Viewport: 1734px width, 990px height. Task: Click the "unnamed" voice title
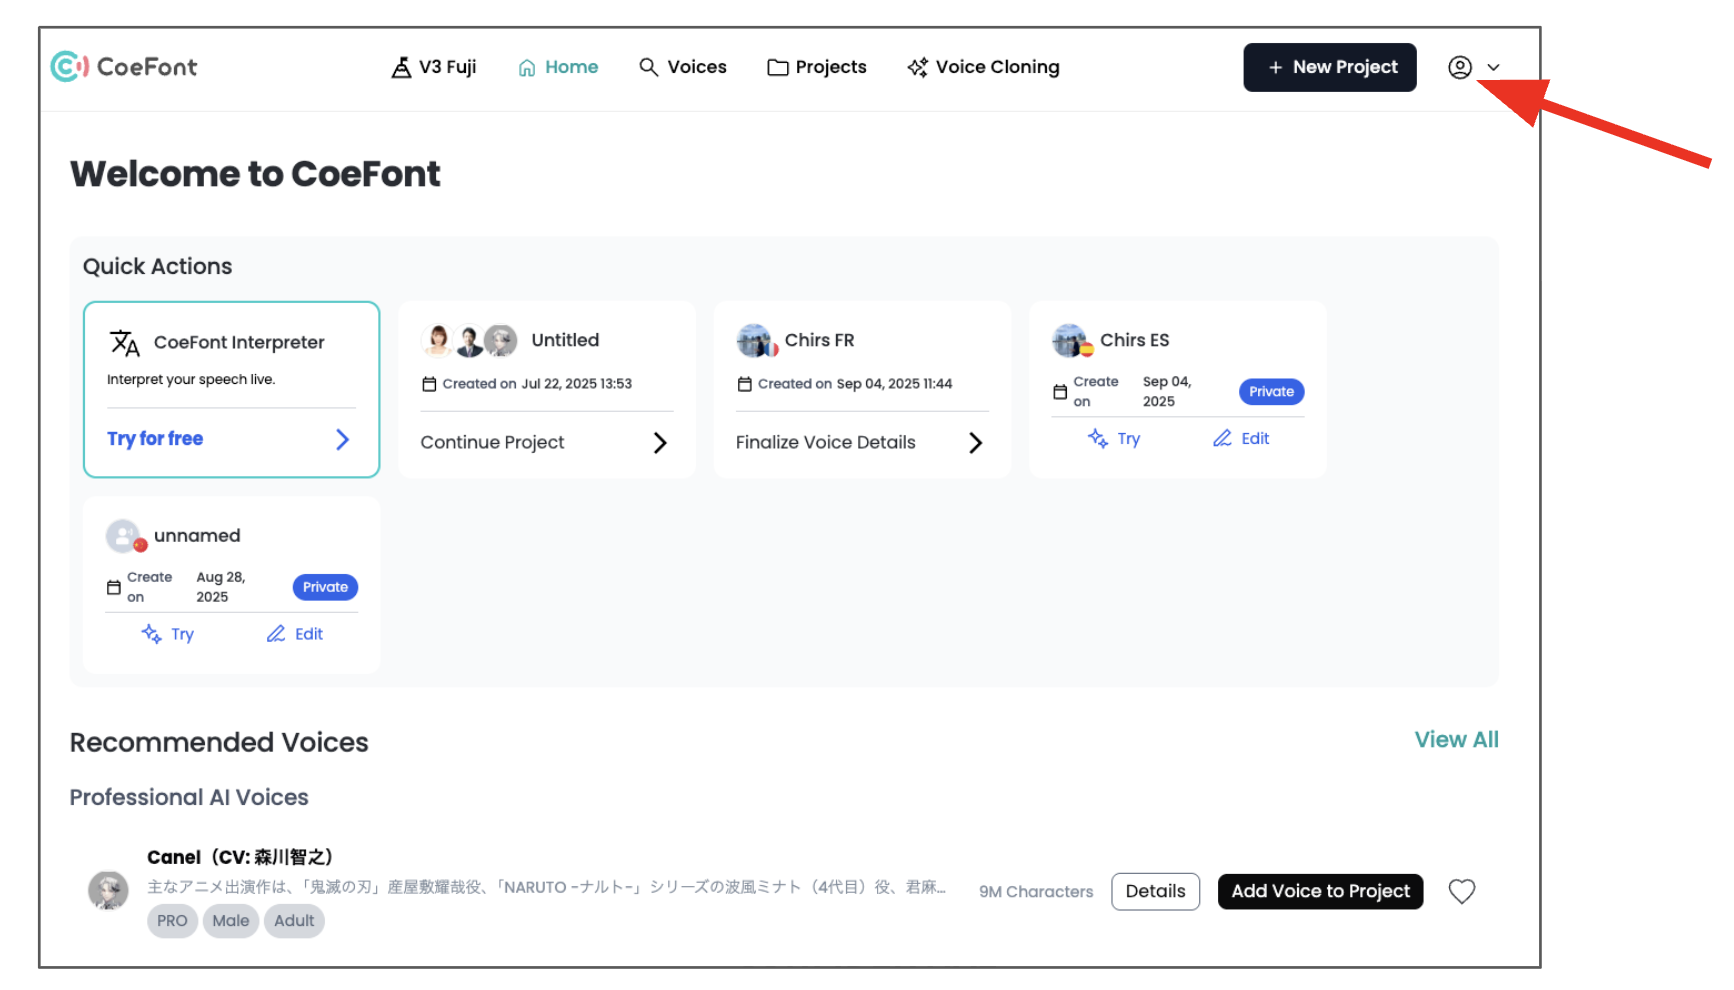point(197,535)
